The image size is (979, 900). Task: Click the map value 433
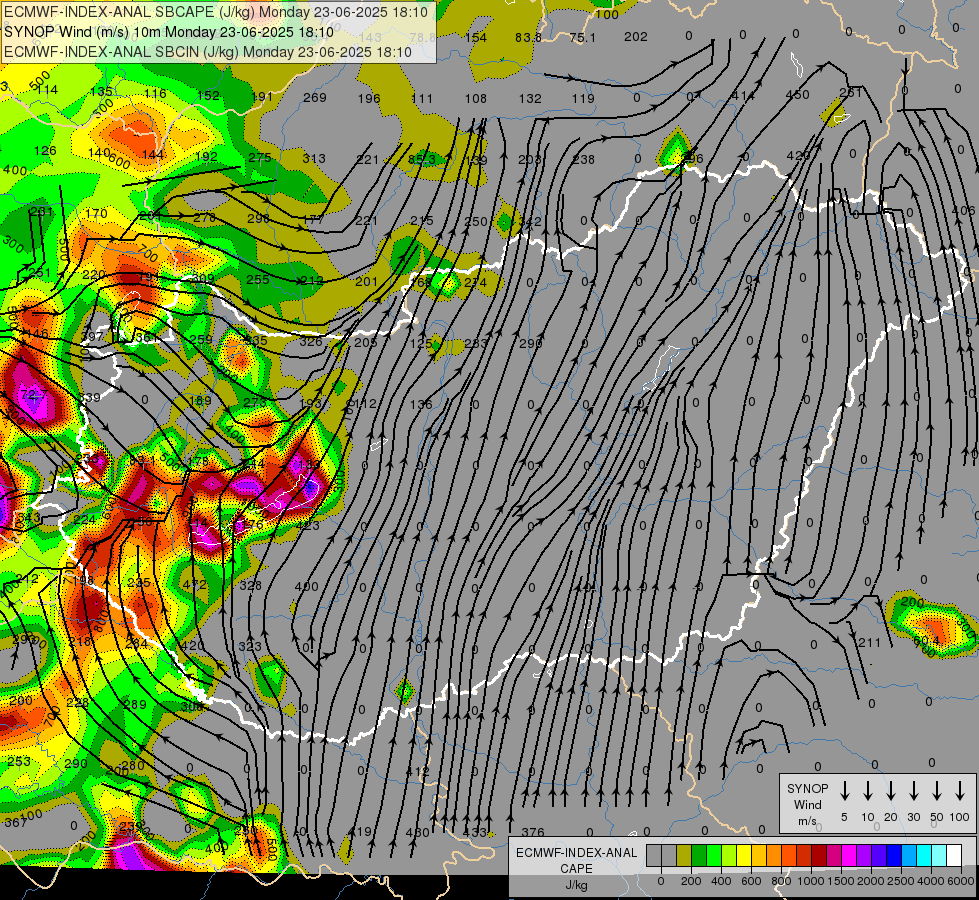[475, 832]
